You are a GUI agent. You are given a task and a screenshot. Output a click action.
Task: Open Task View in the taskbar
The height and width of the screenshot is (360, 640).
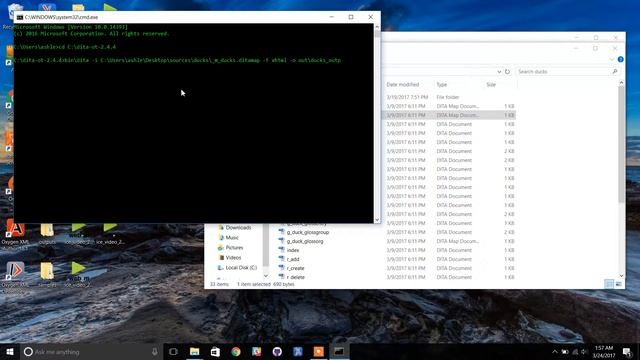coord(173,351)
